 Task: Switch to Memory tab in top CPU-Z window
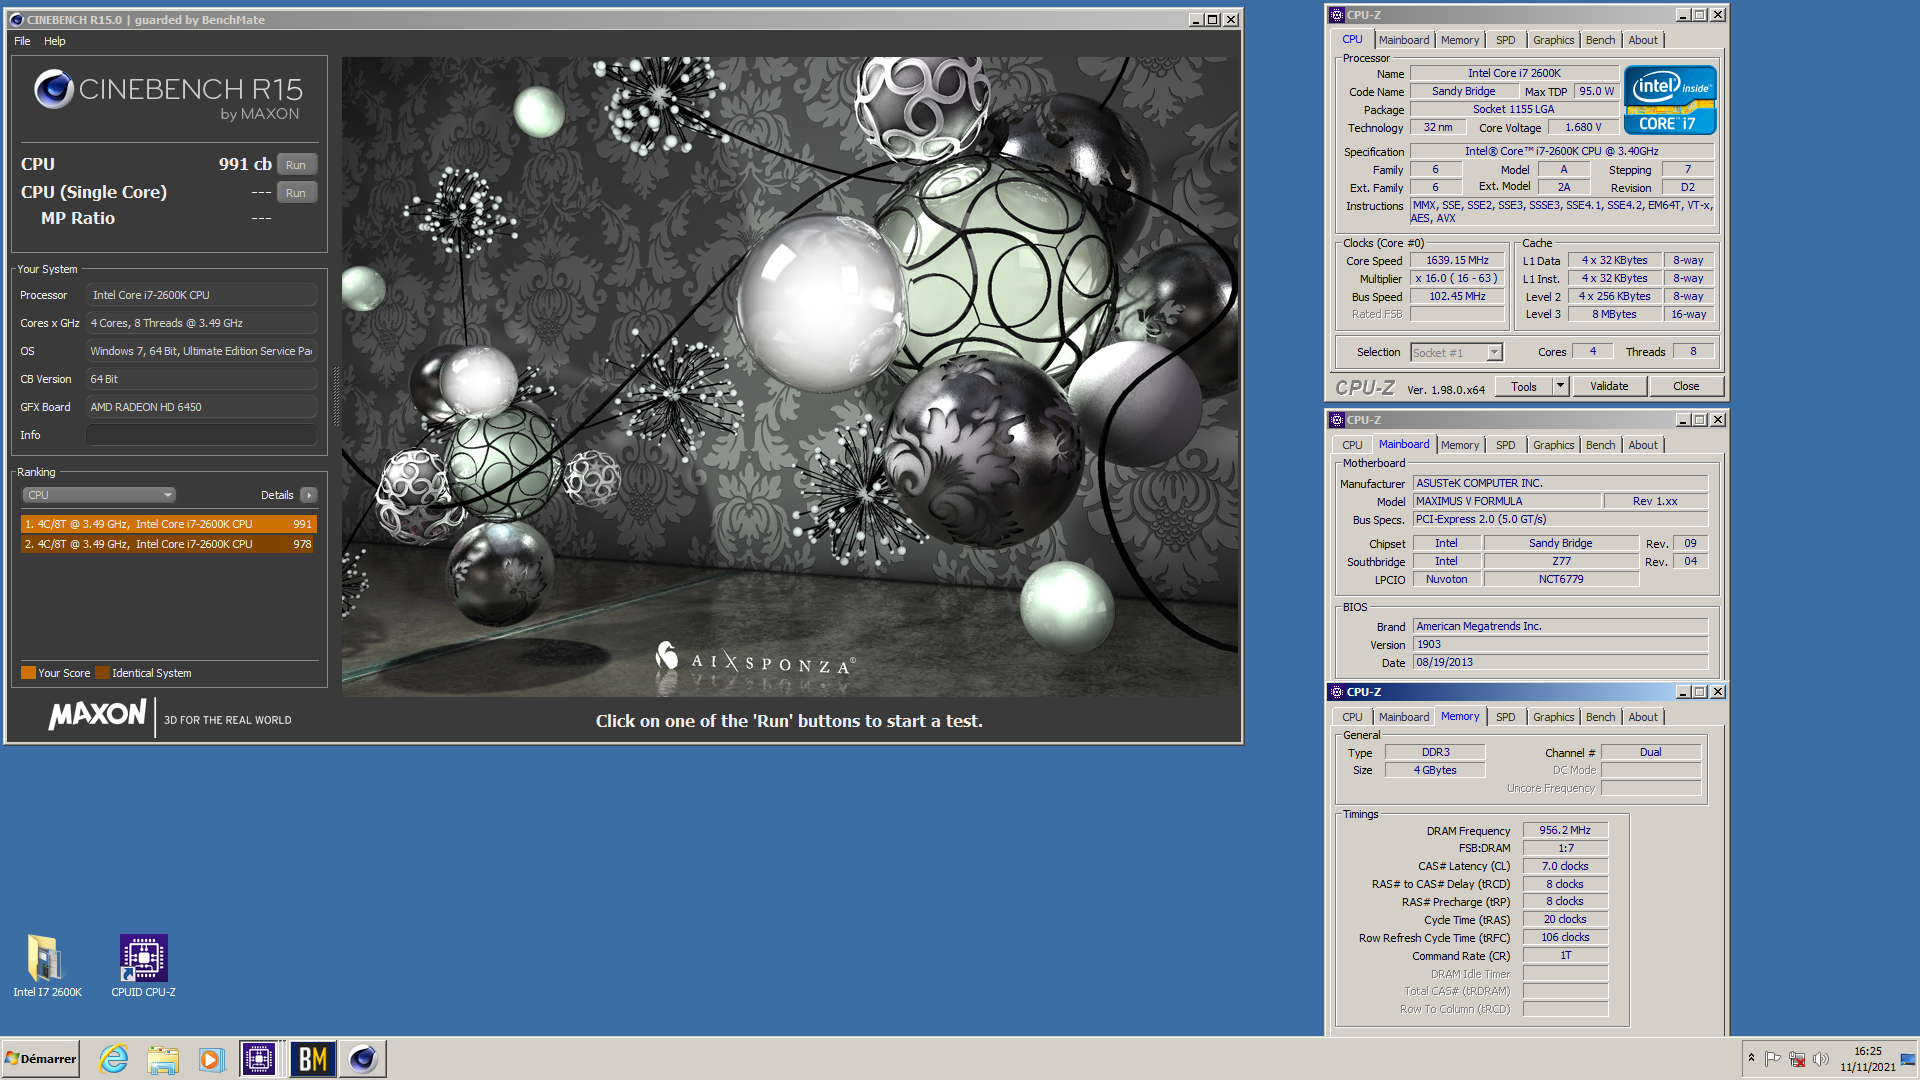point(1460,40)
